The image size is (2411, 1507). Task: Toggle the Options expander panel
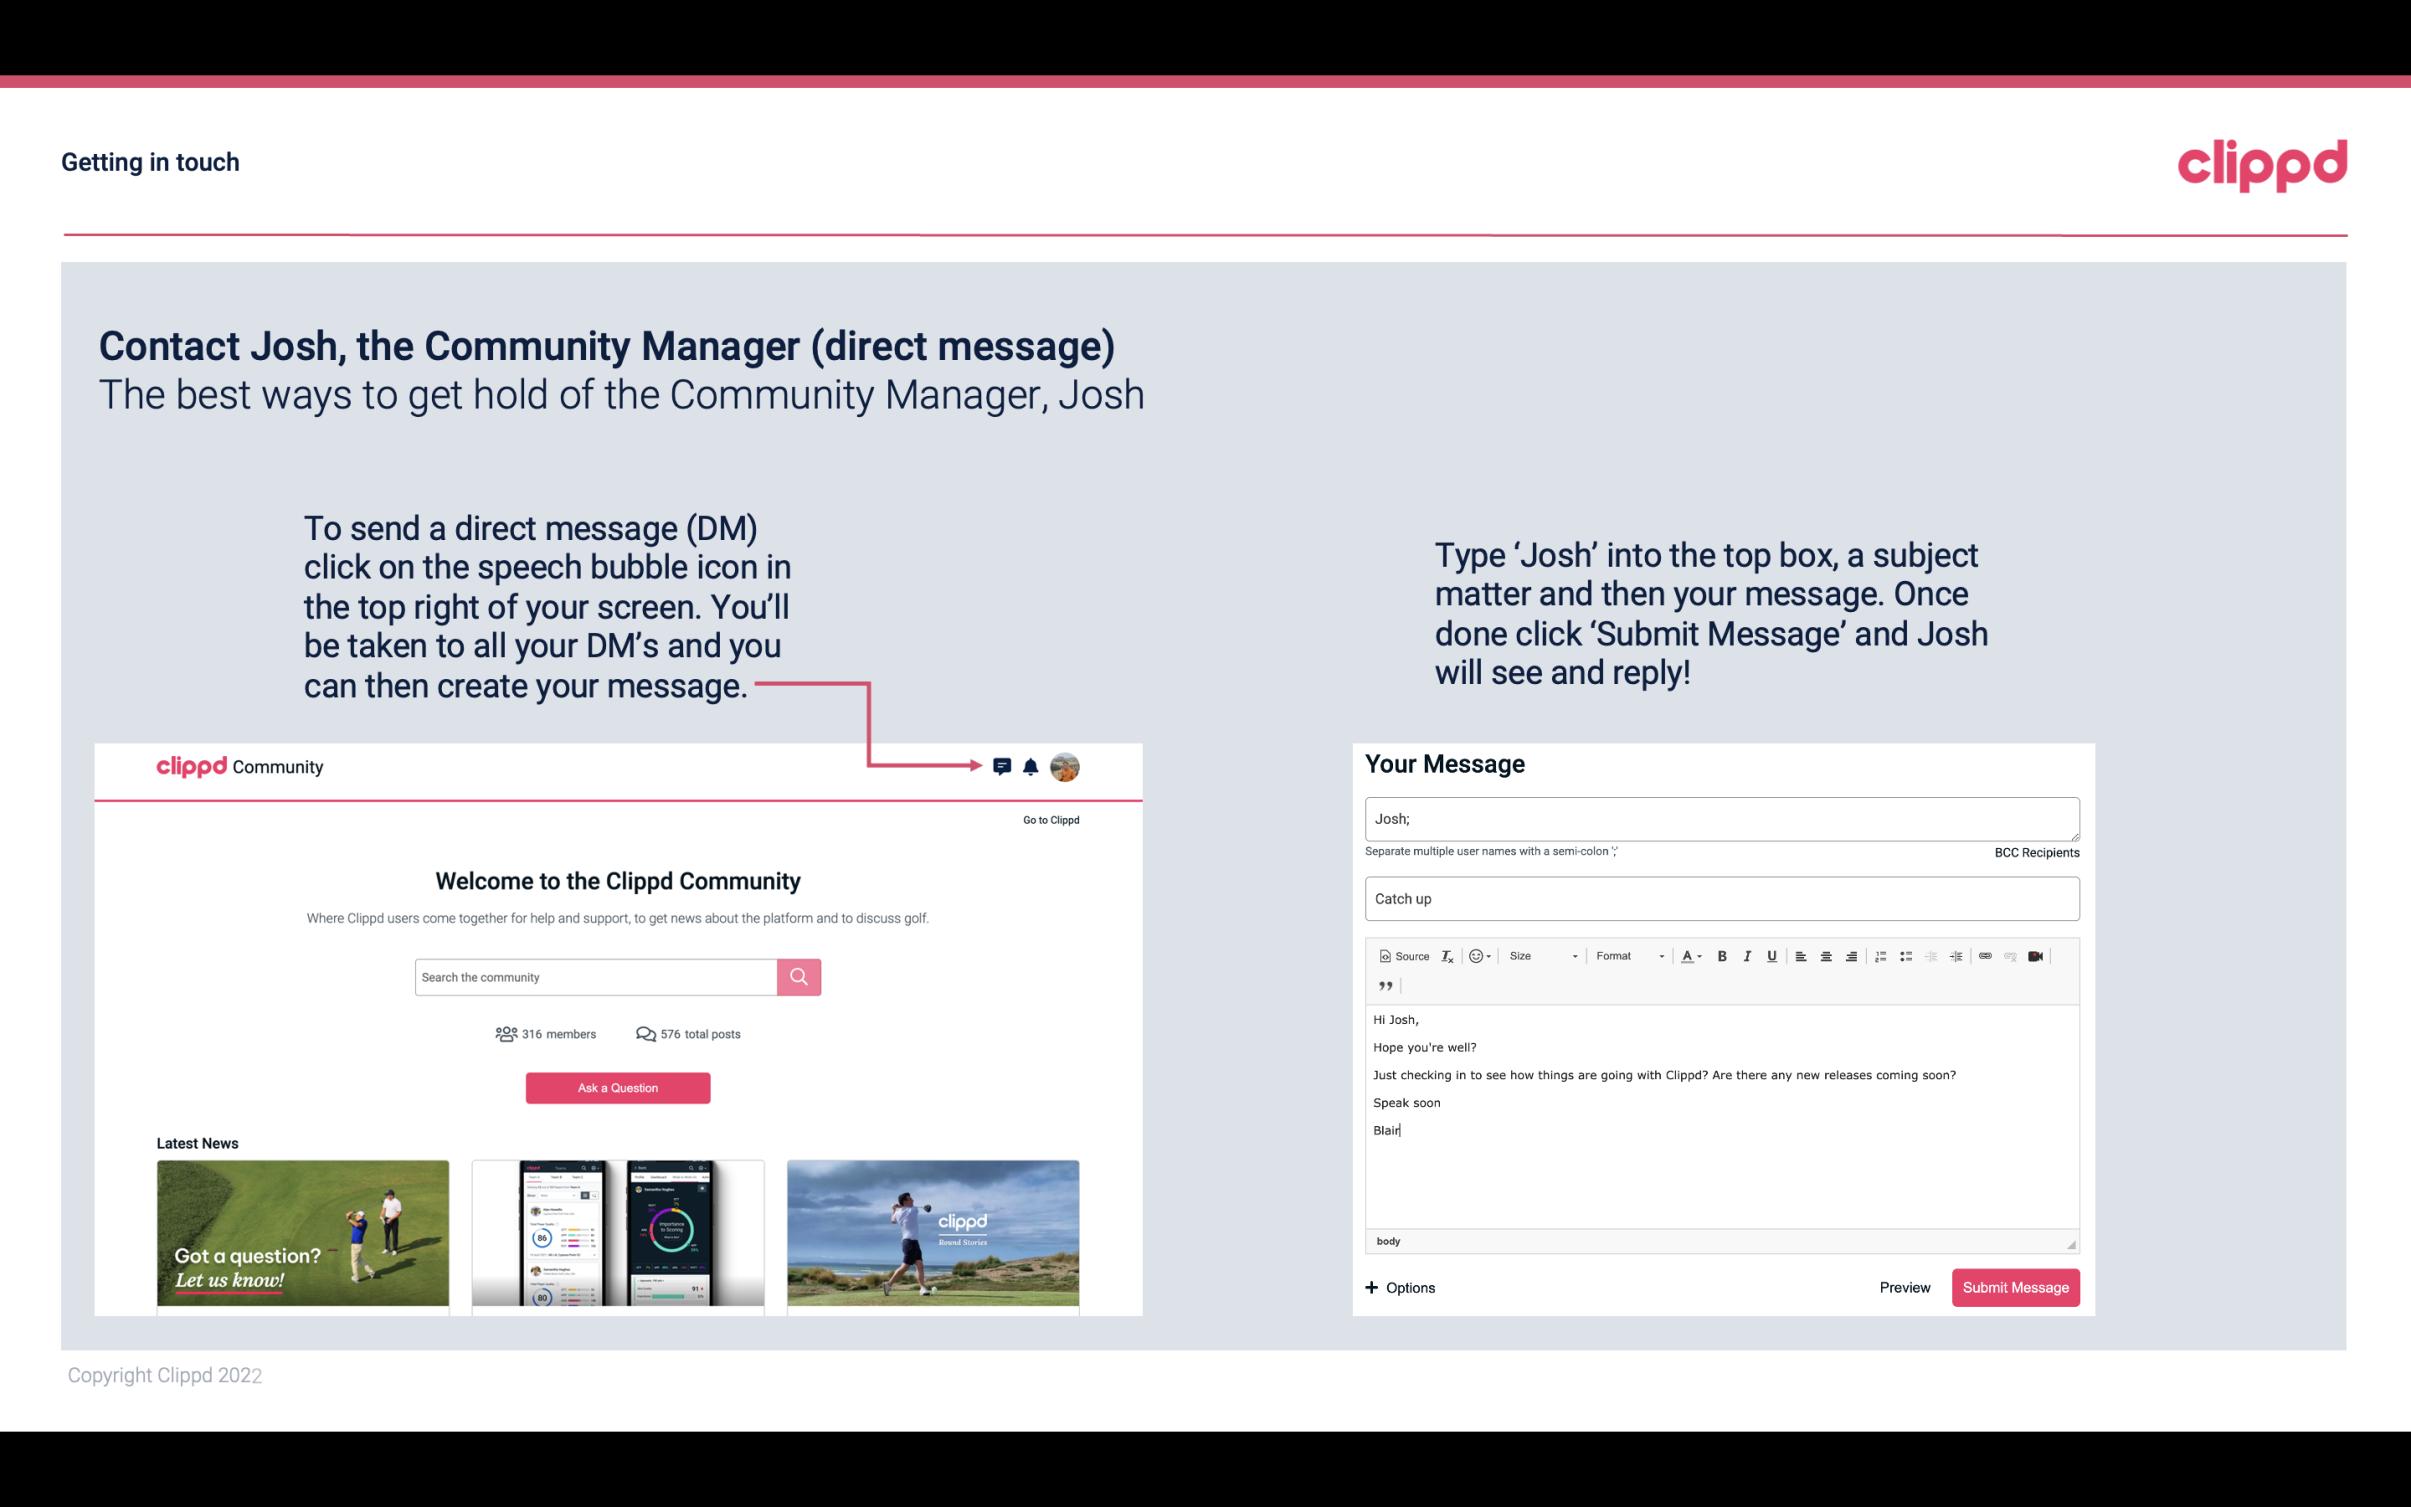tap(1399, 1287)
